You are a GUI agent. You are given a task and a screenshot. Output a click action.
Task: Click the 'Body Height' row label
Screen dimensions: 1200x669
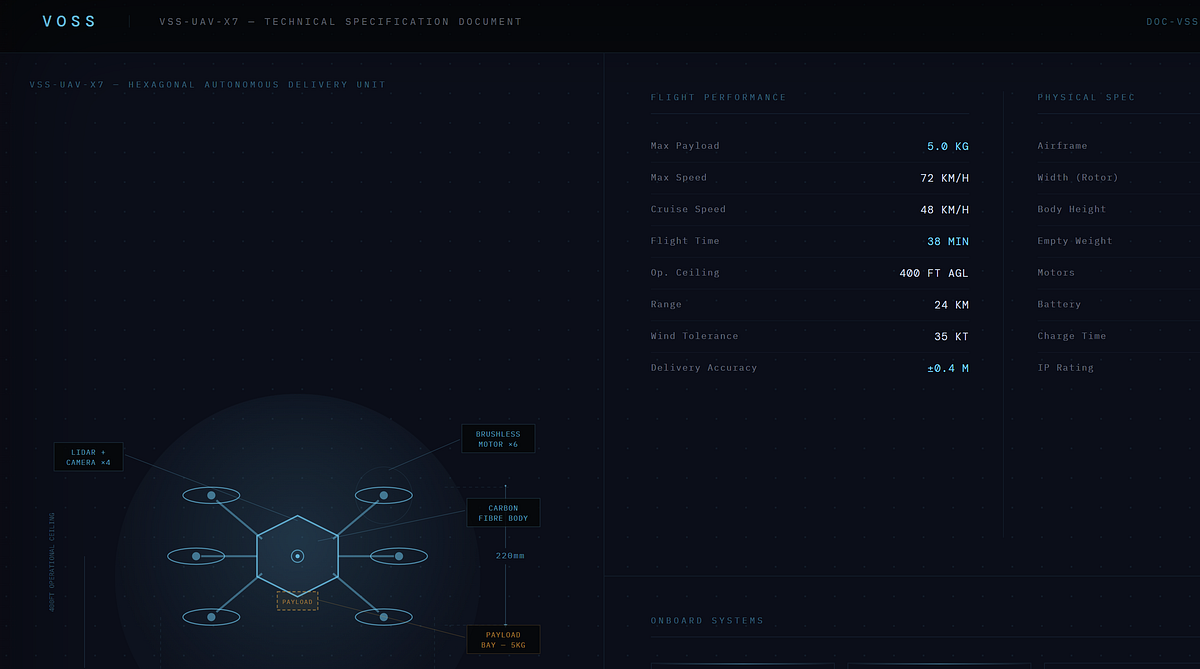click(1072, 210)
